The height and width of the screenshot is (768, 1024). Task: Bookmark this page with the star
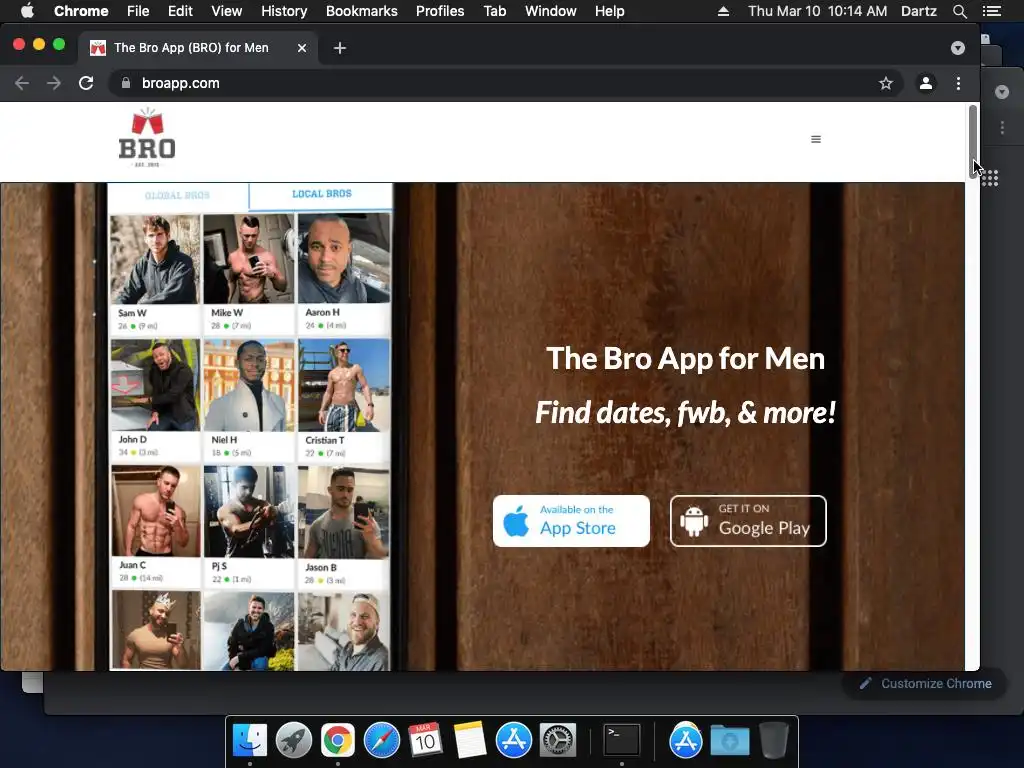[x=886, y=83]
